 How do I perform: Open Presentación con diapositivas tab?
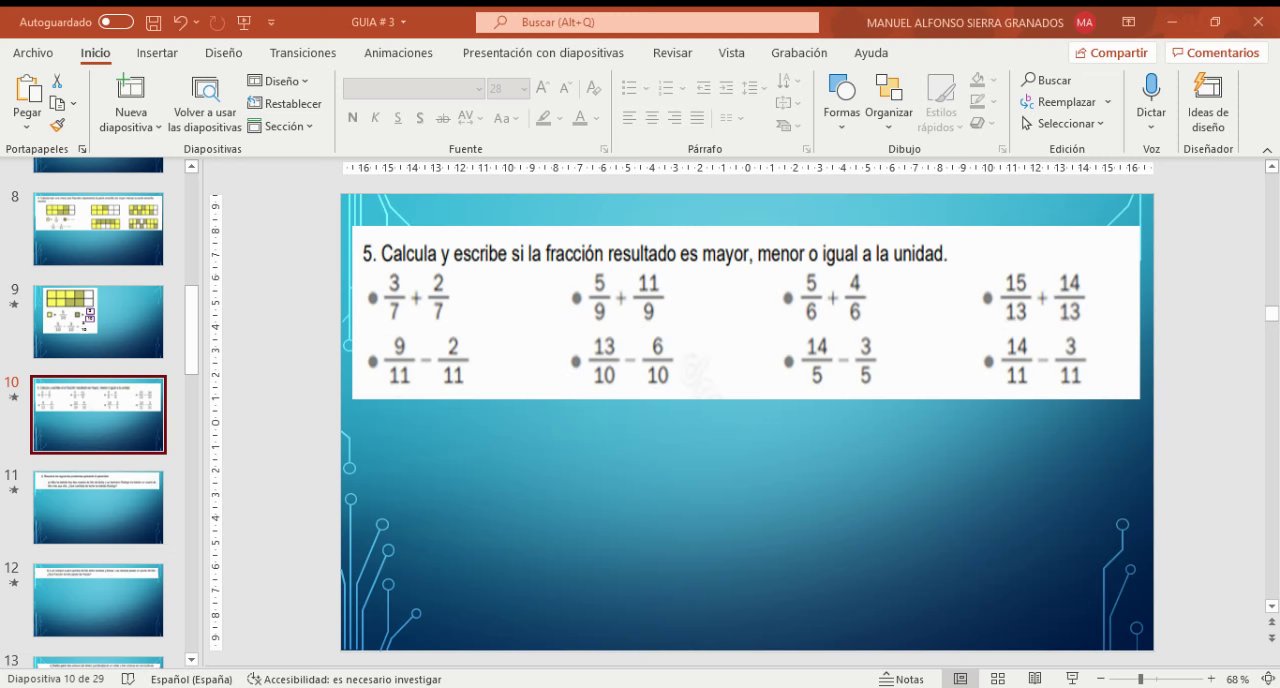click(x=543, y=53)
